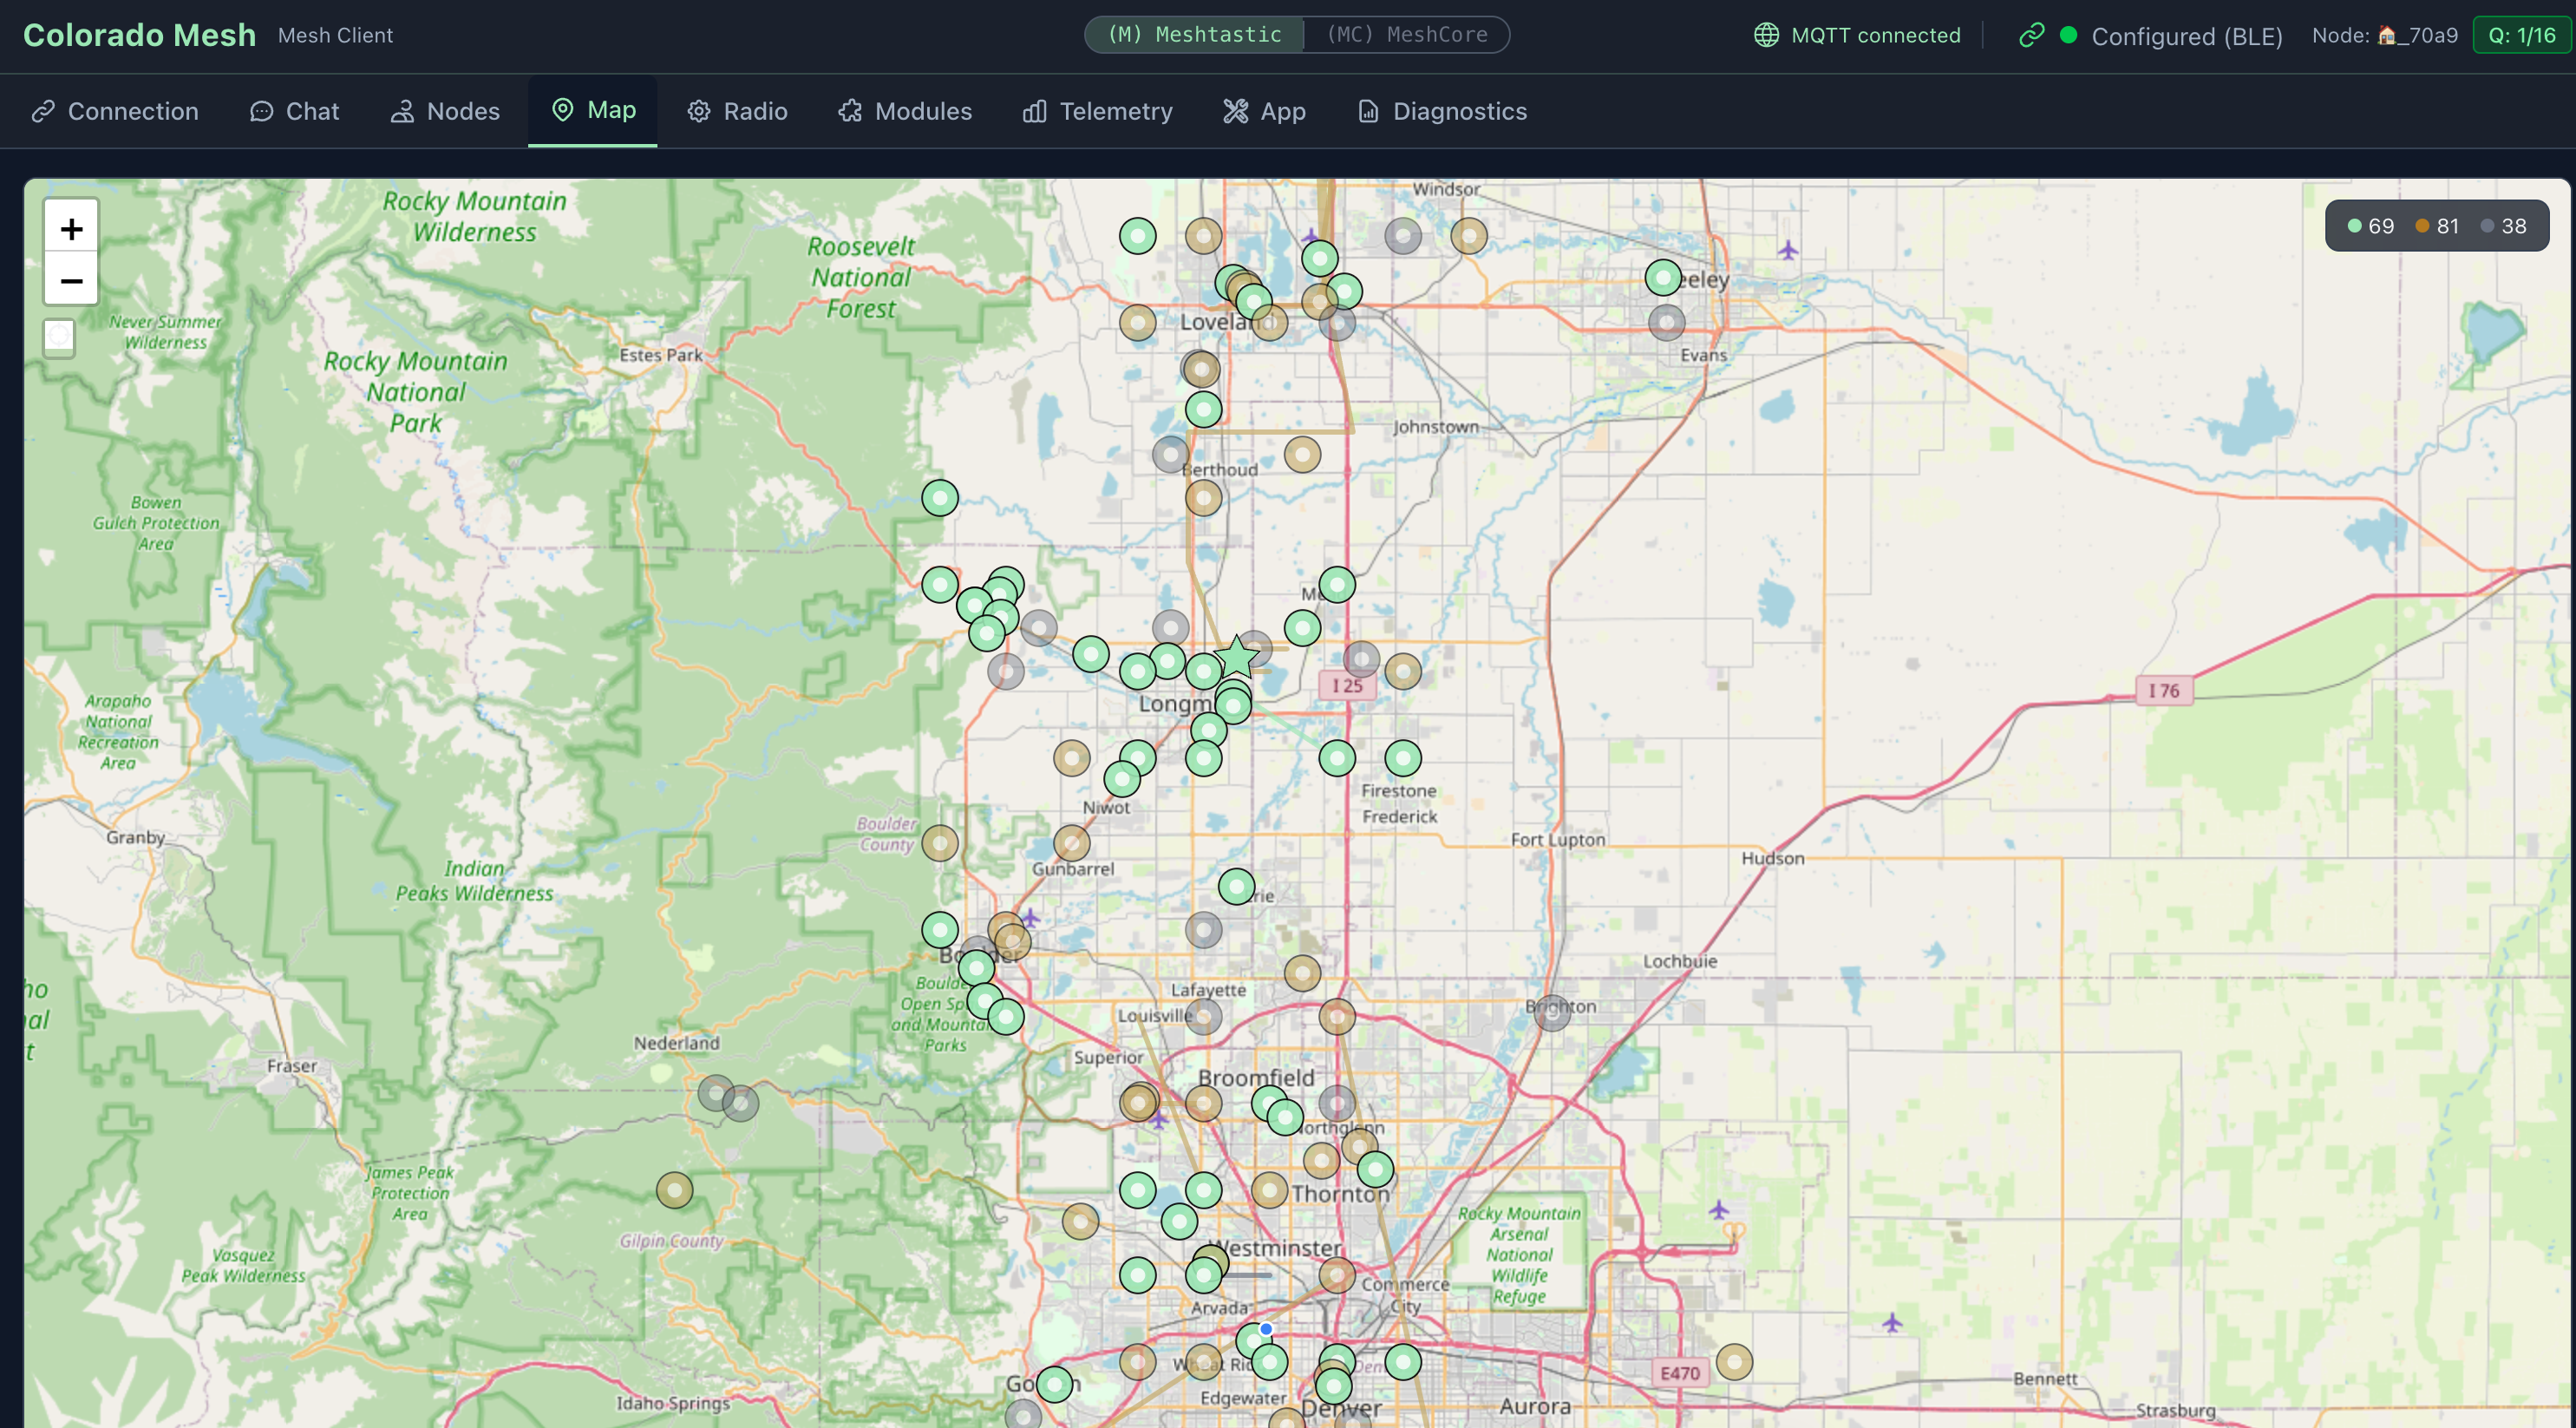Image resolution: width=2576 pixels, height=1428 pixels.
Task: Click the MQTT globe icon
Action: [x=1767, y=35]
